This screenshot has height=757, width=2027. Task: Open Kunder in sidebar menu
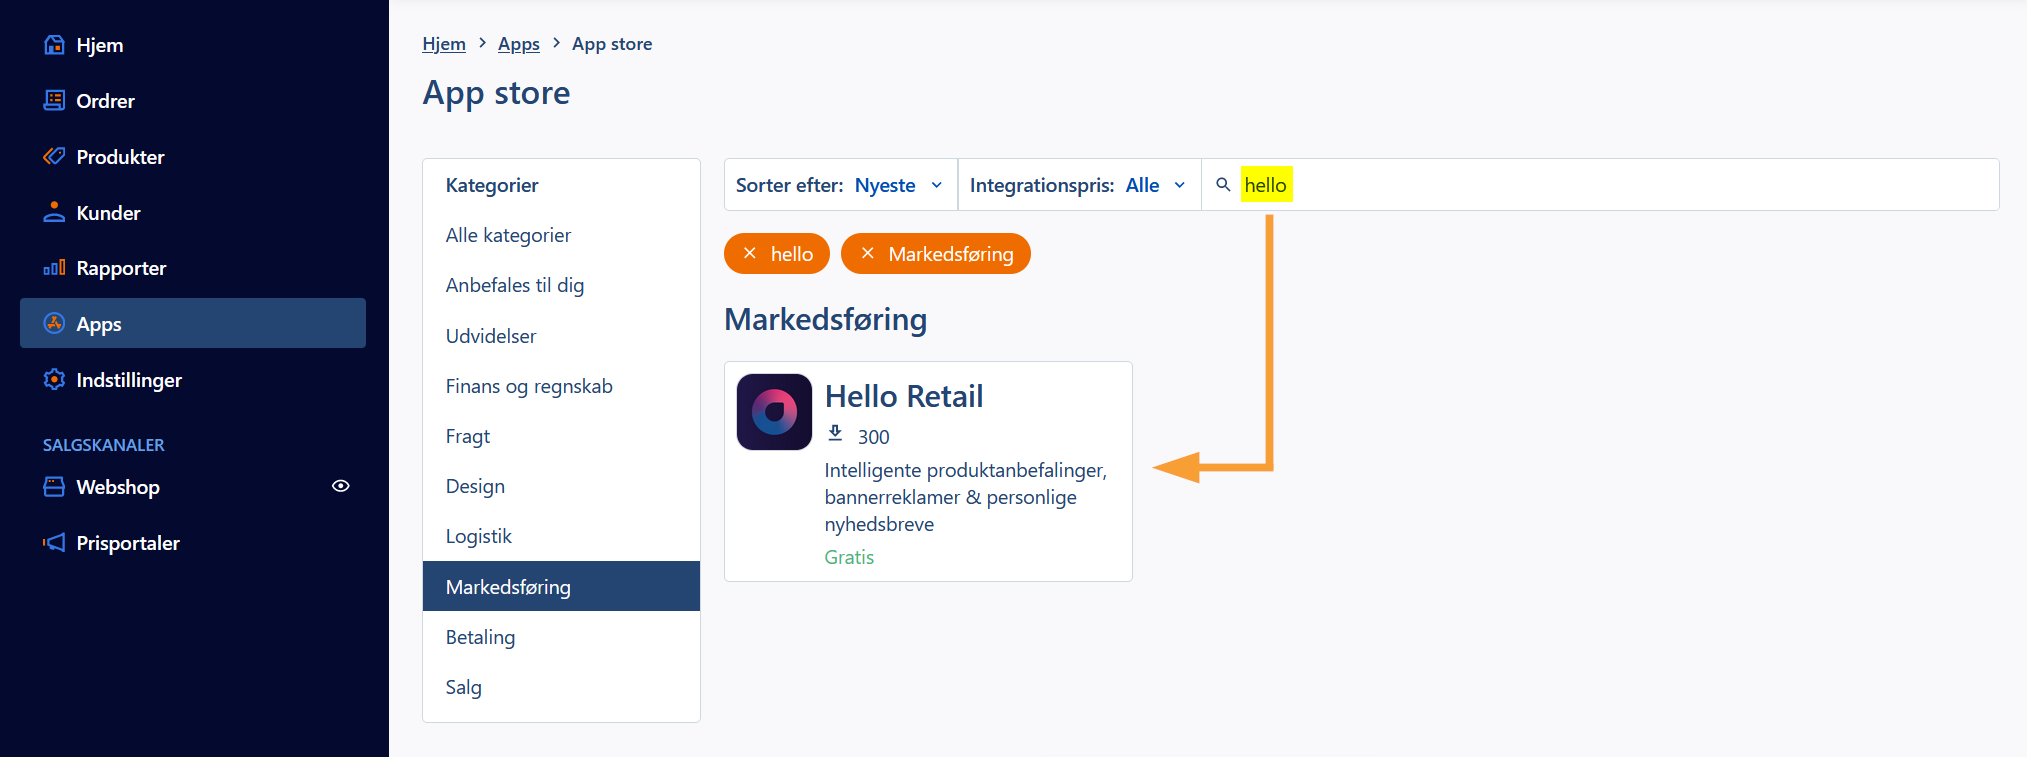pyautogui.click(x=193, y=213)
